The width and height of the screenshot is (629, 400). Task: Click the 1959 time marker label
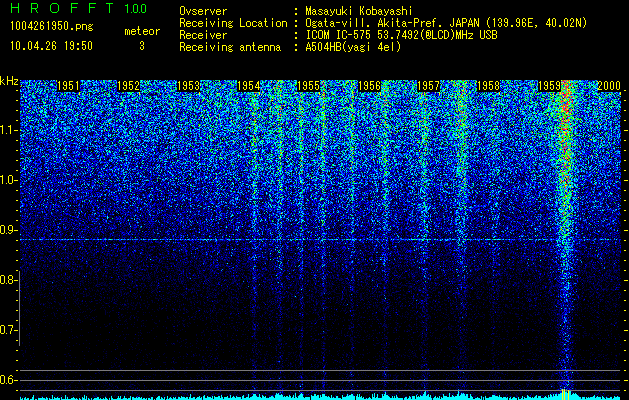(549, 85)
